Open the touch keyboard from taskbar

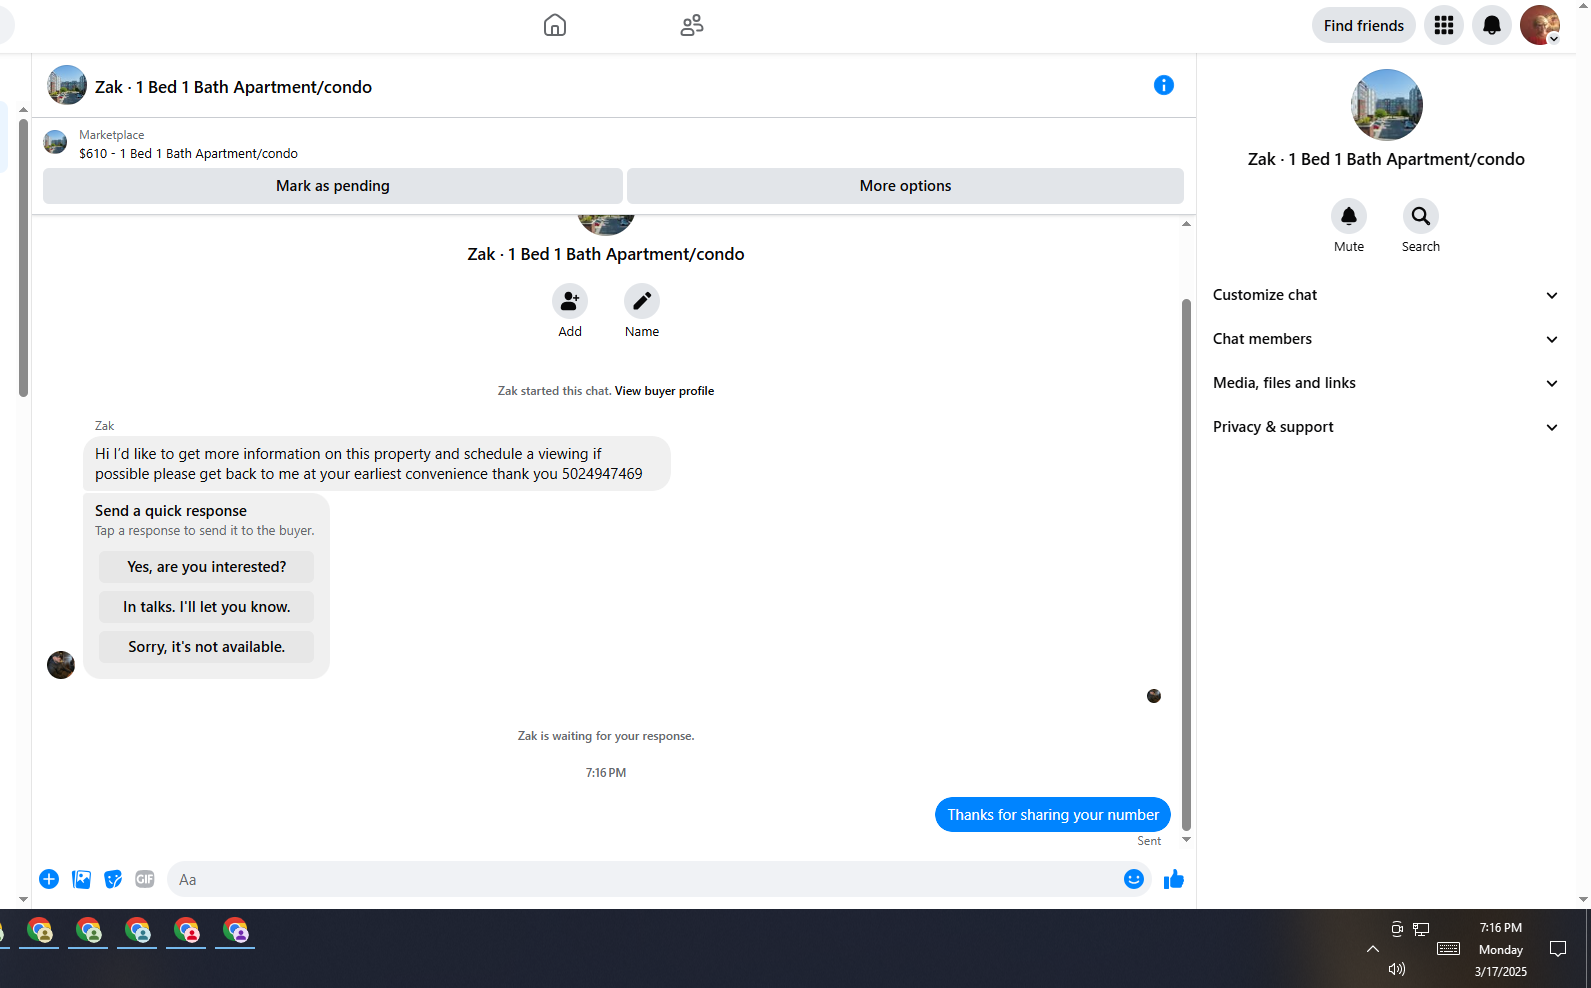click(1448, 949)
